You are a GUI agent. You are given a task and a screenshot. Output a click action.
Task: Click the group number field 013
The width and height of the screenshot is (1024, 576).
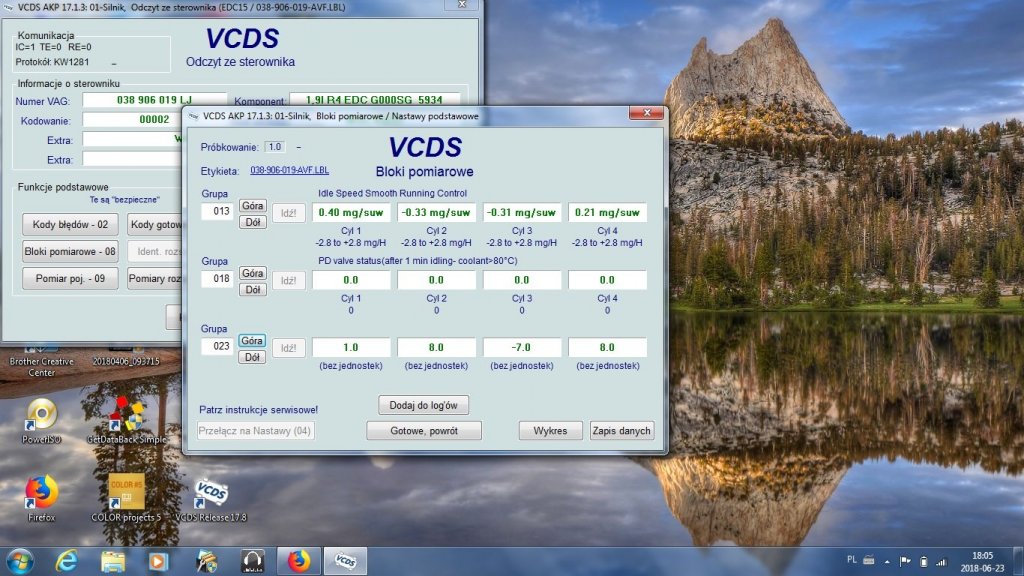217,212
